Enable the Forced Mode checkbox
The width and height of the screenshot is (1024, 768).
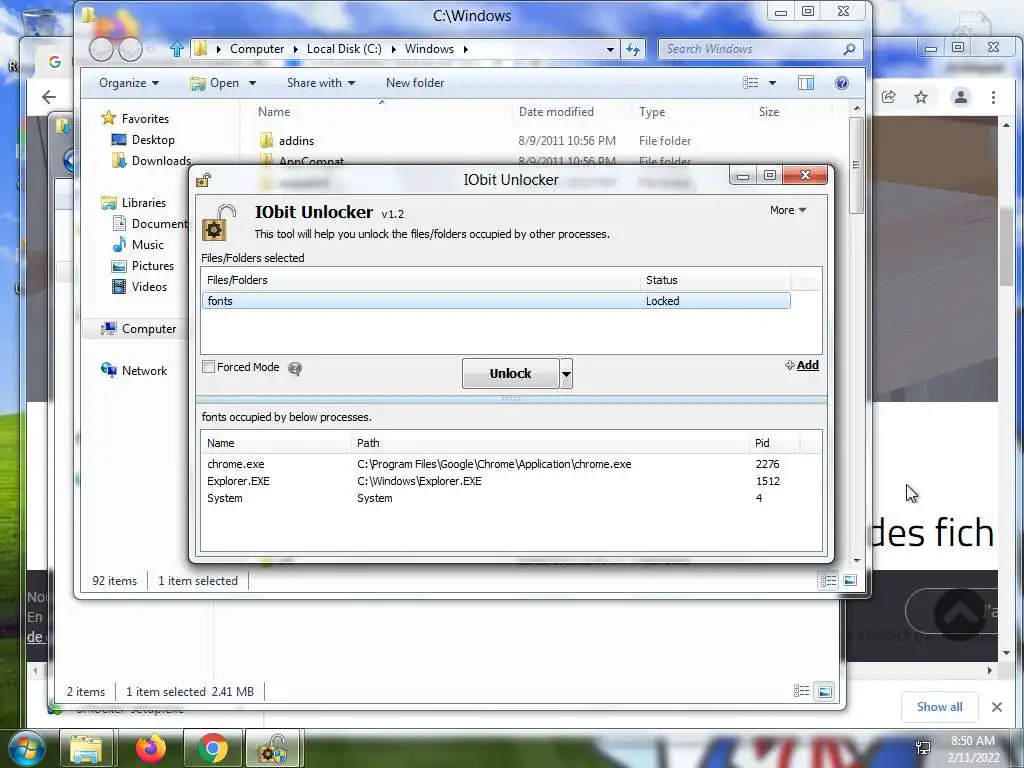208,367
